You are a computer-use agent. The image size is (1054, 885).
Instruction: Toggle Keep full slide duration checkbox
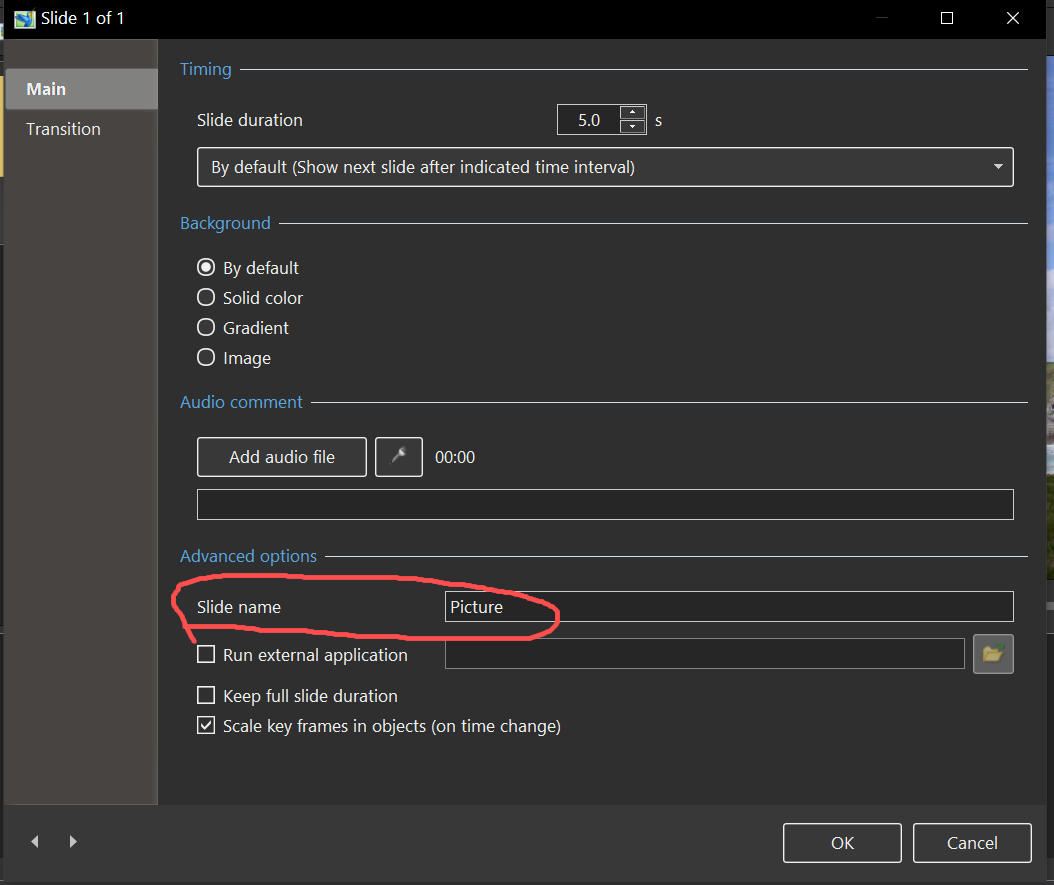point(206,695)
